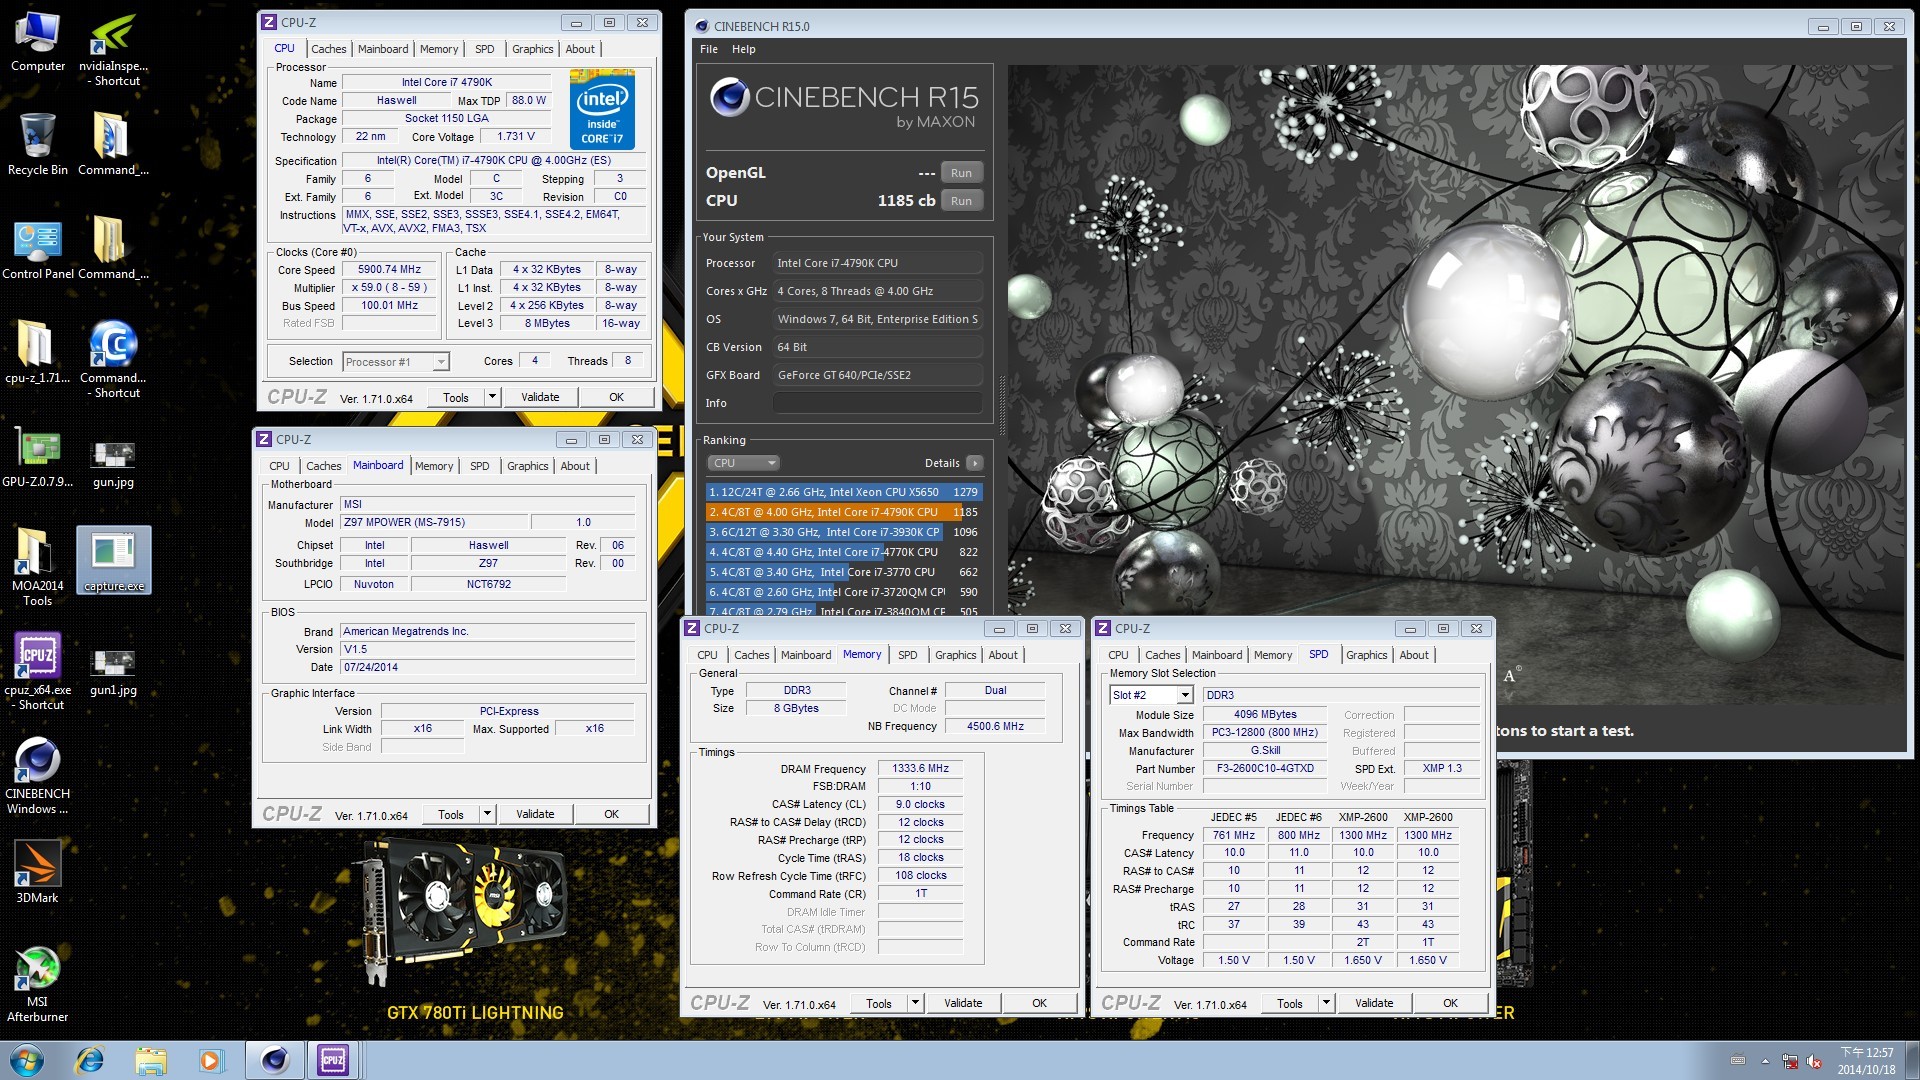
Task: Open Tools dropdown arrow in Memory window
Action: coord(915,1003)
